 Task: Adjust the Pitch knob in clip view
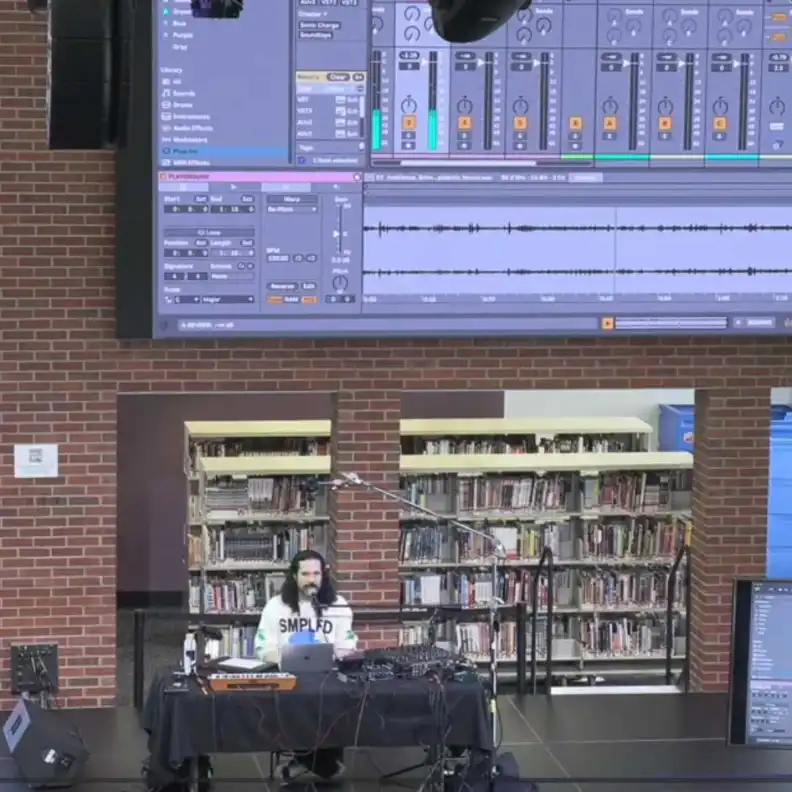click(x=340, y=283)
